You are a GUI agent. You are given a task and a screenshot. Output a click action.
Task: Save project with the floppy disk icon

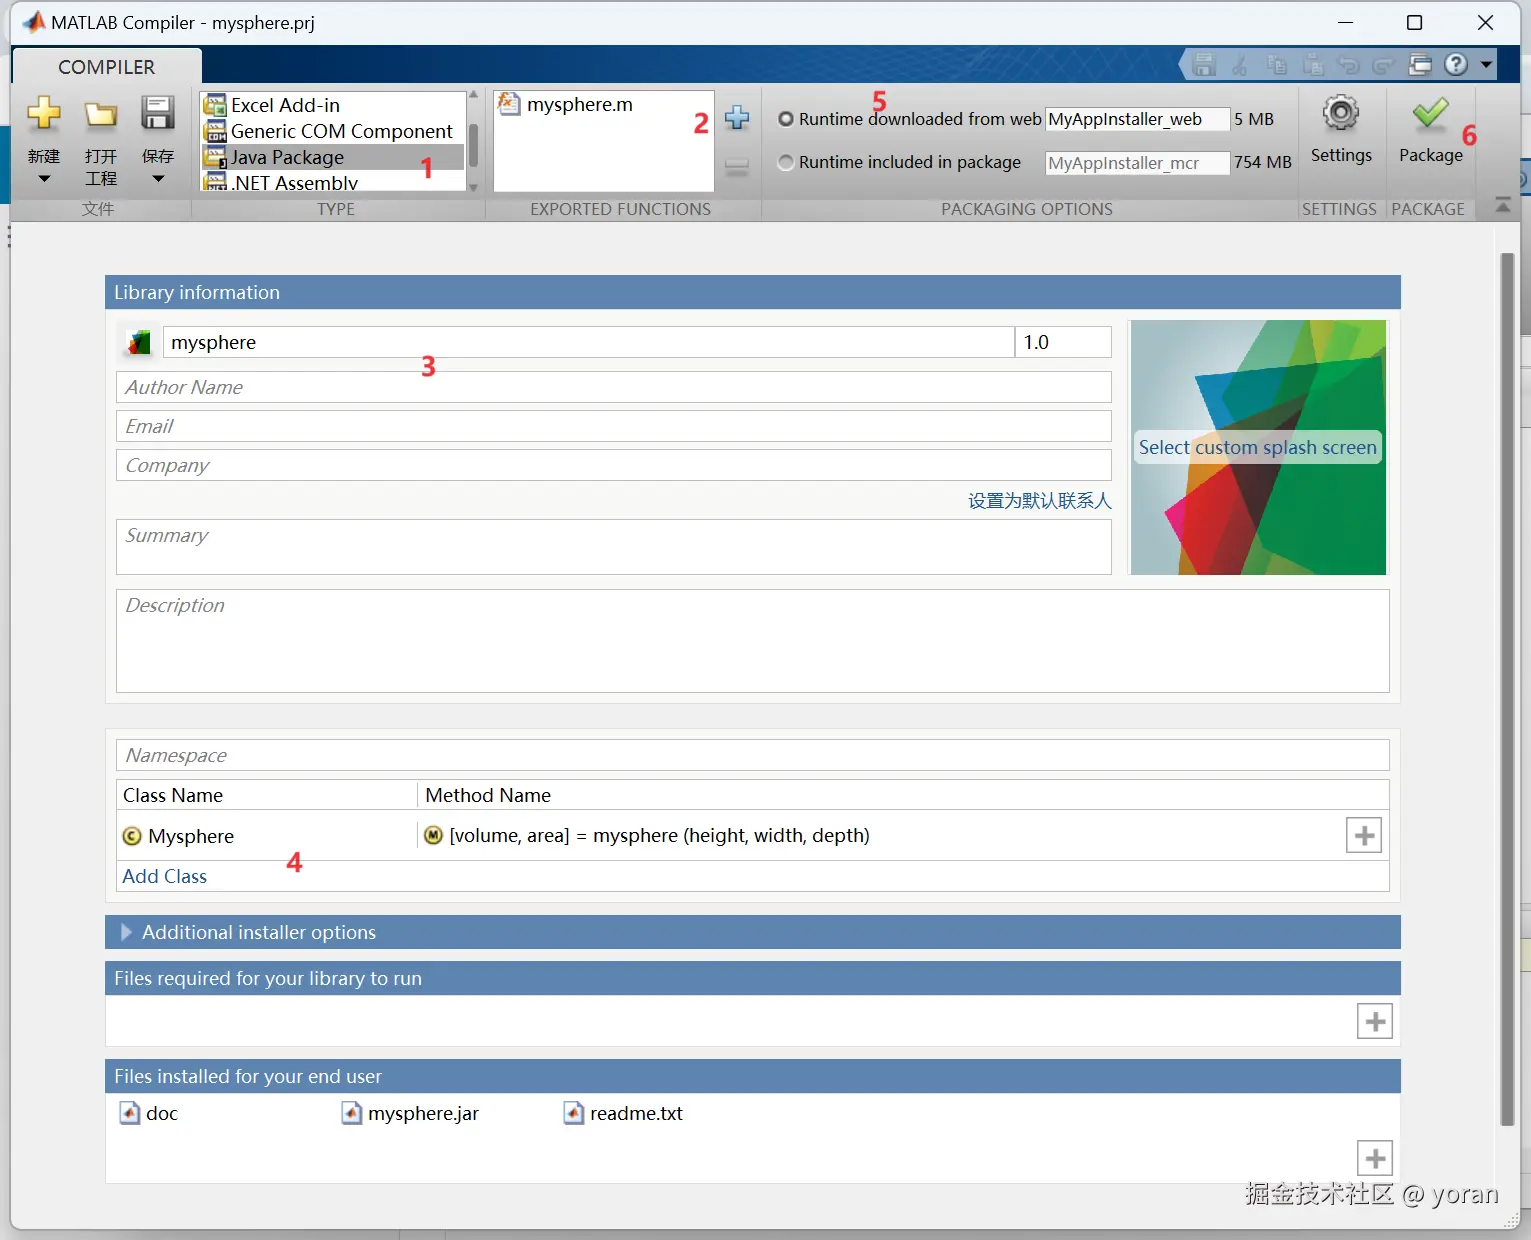point(157,113)
